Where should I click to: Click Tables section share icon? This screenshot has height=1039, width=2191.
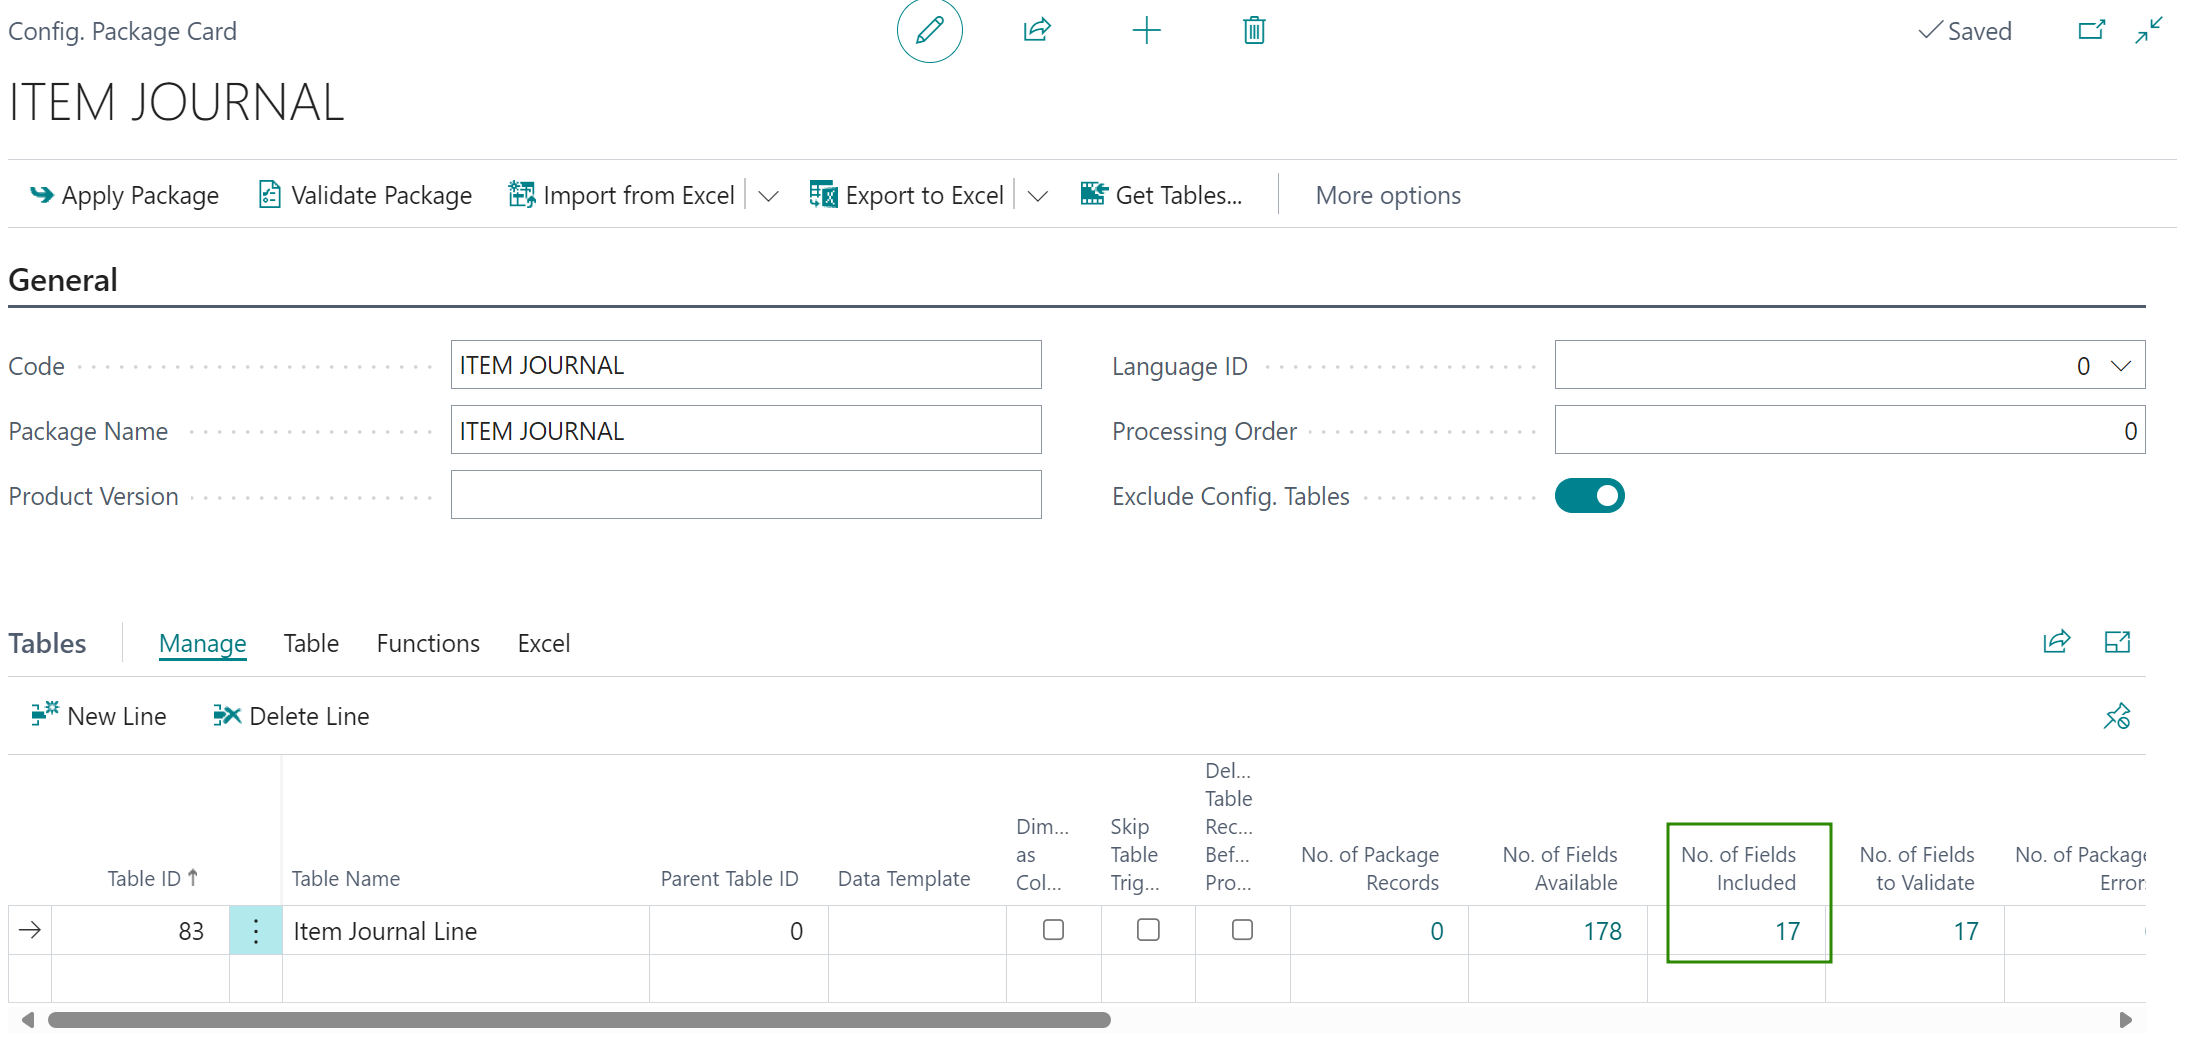(x=2057, y=642)
